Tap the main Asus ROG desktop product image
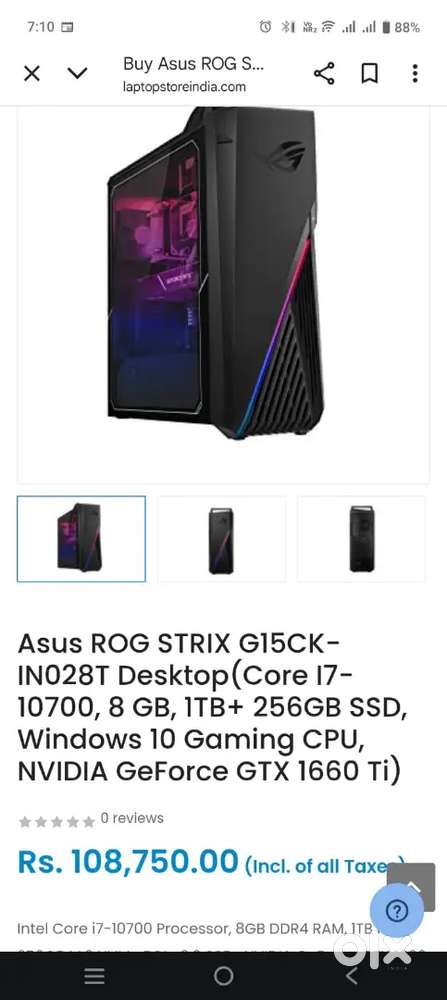The height and width of the screenshot is (1000, 447). 216,274
